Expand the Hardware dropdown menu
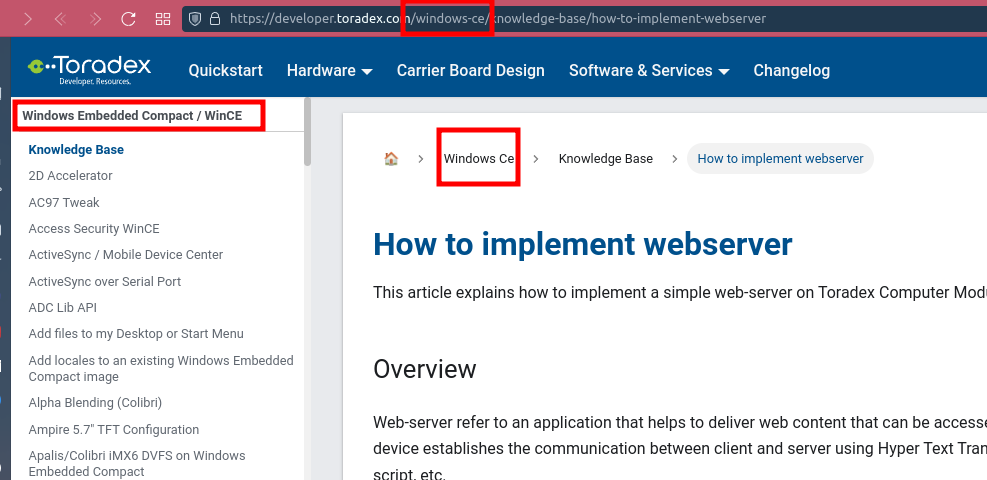987x480 pixels. pos(329,70)
